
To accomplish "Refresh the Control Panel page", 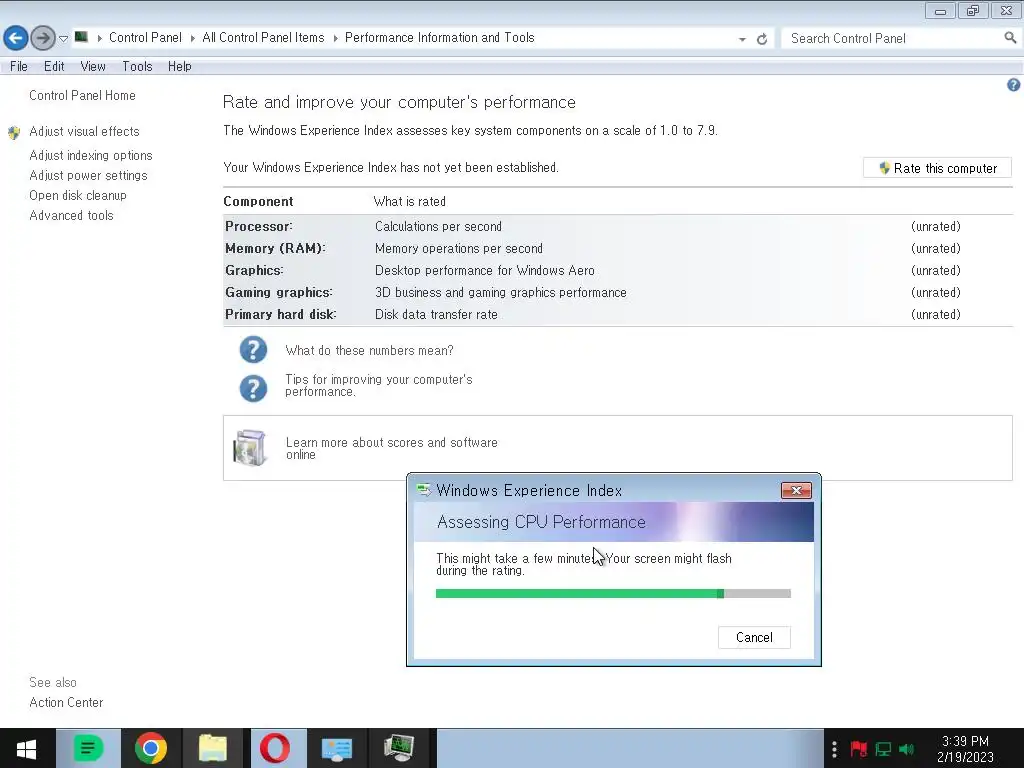I will pos(761,39).
